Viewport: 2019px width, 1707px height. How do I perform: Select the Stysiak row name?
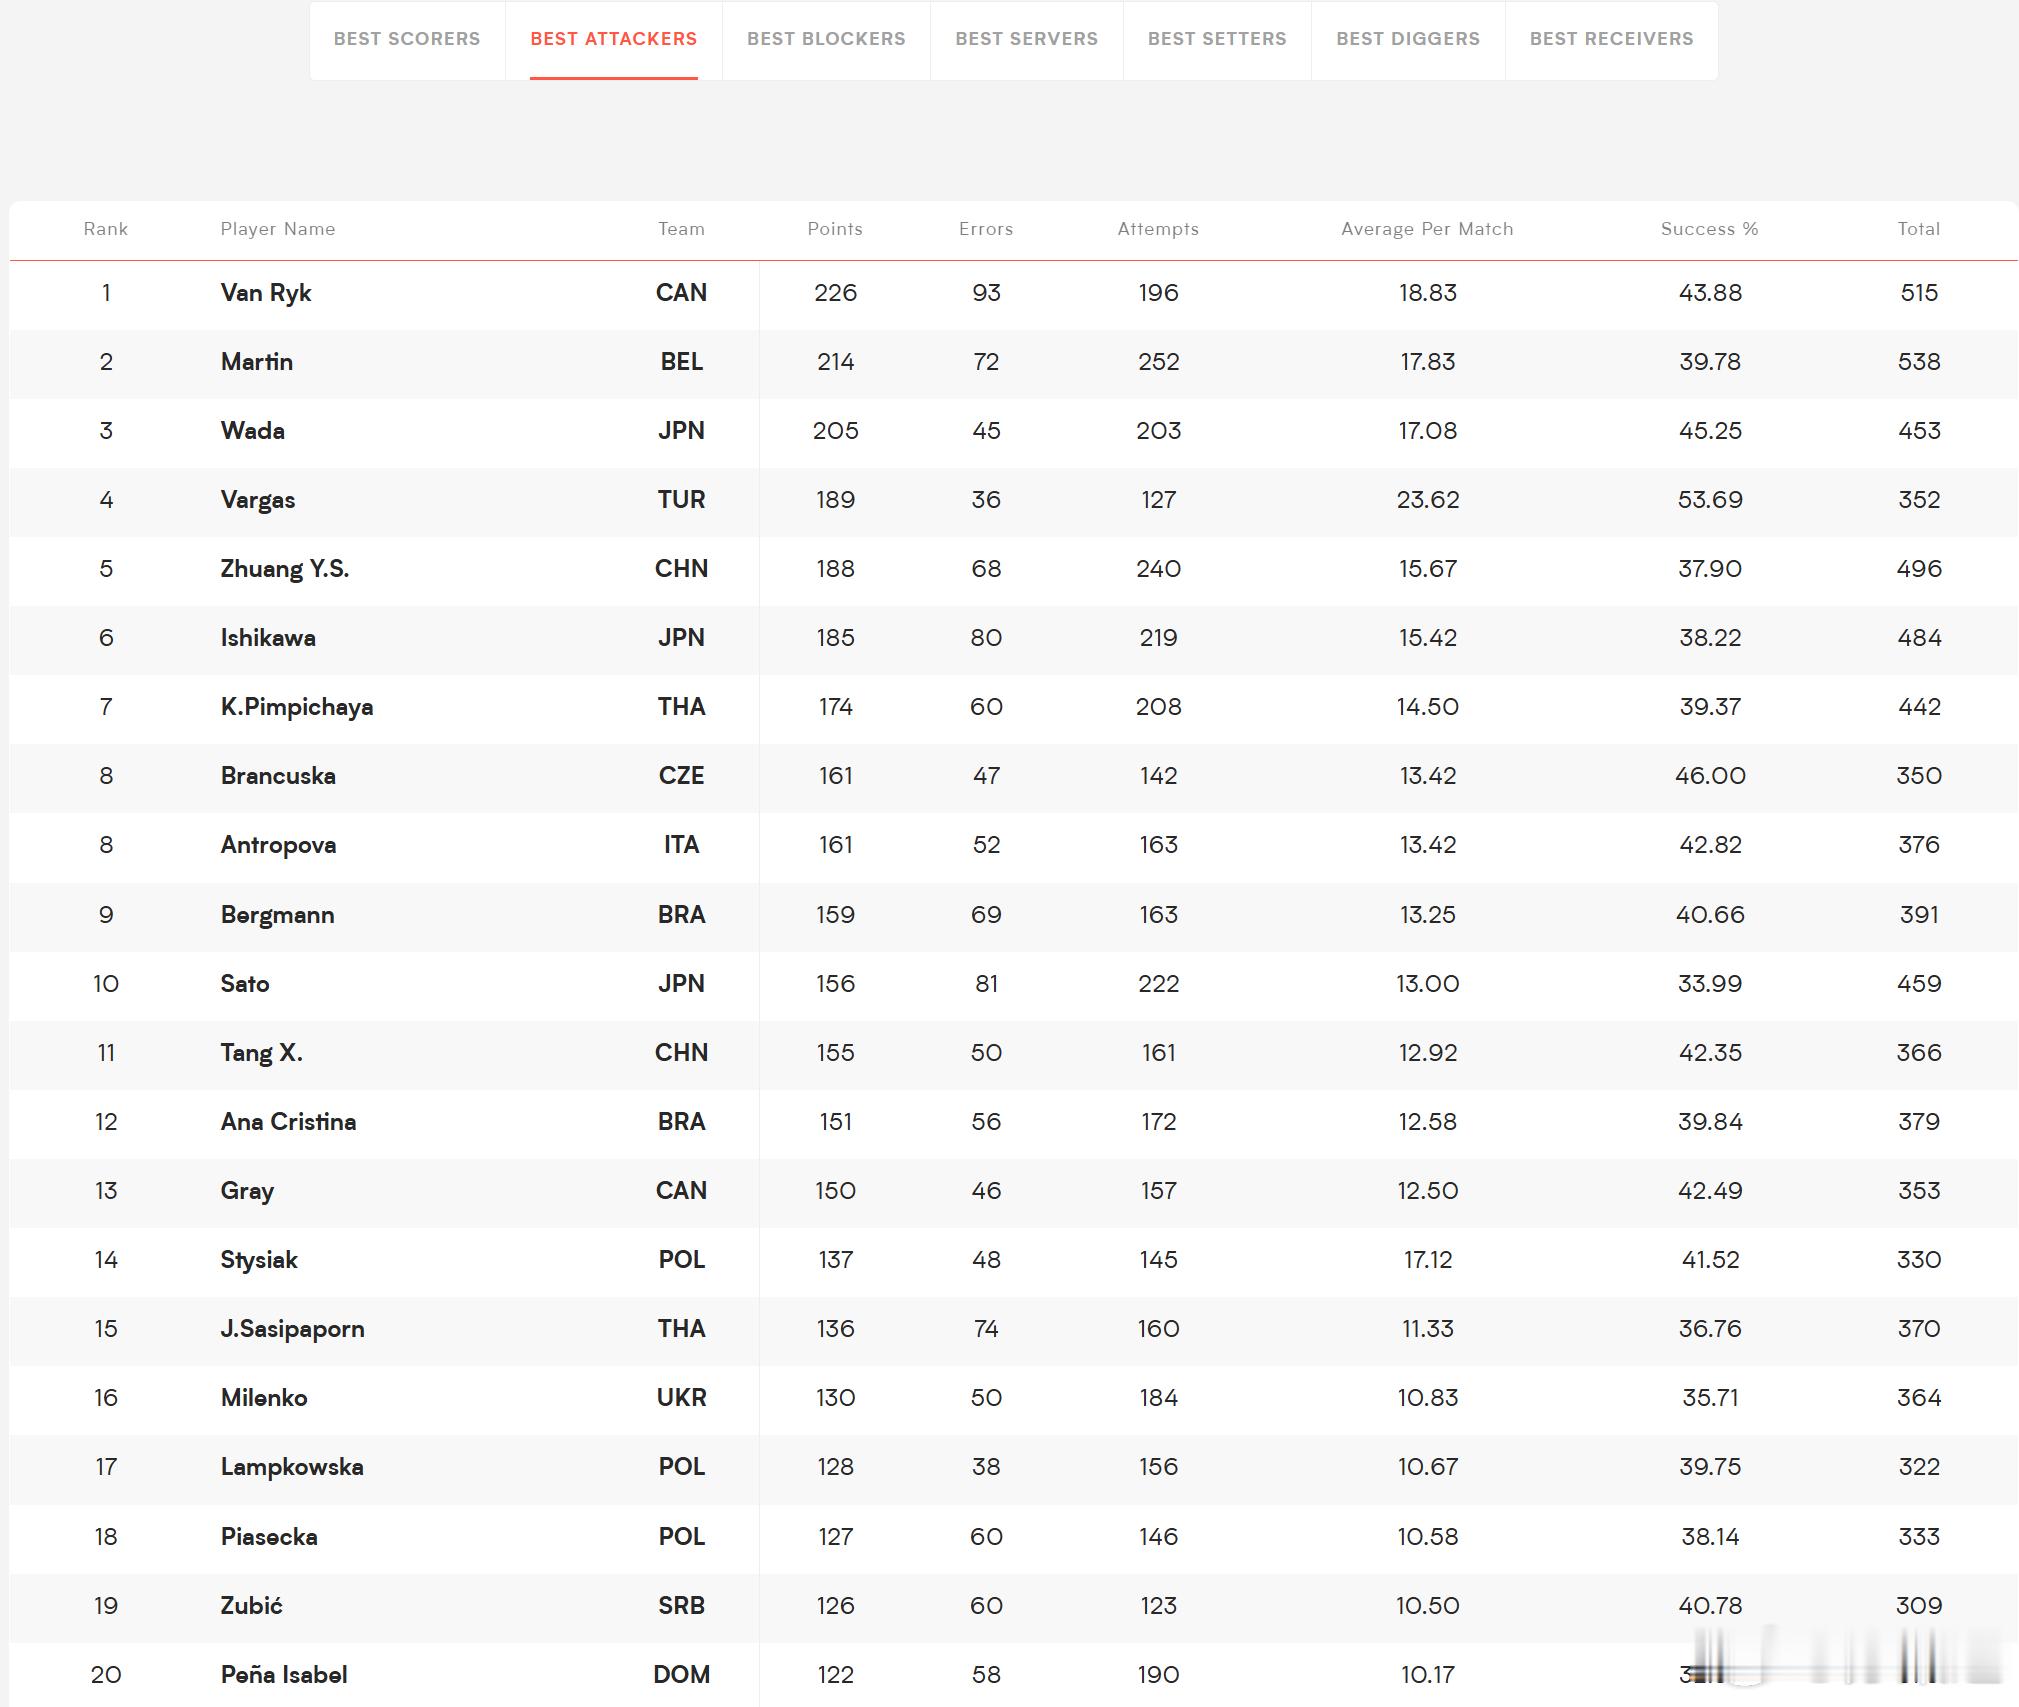click(259, 1260)
